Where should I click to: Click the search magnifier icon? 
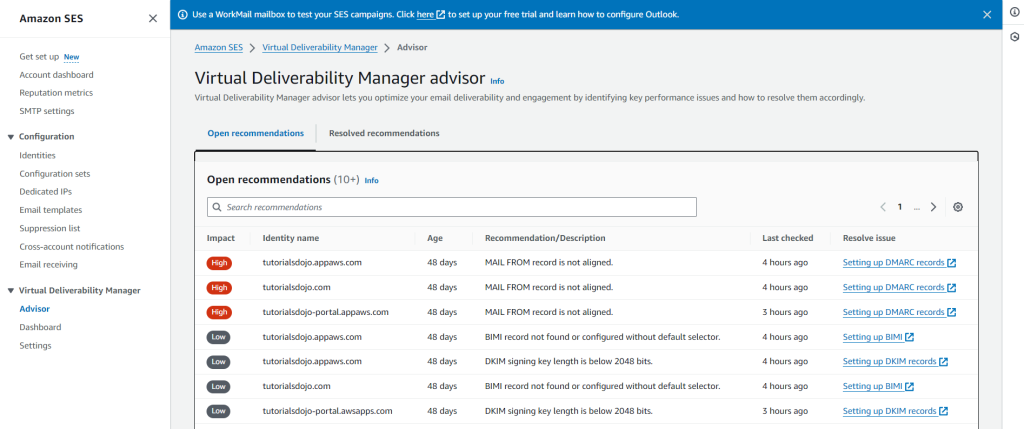217,207
